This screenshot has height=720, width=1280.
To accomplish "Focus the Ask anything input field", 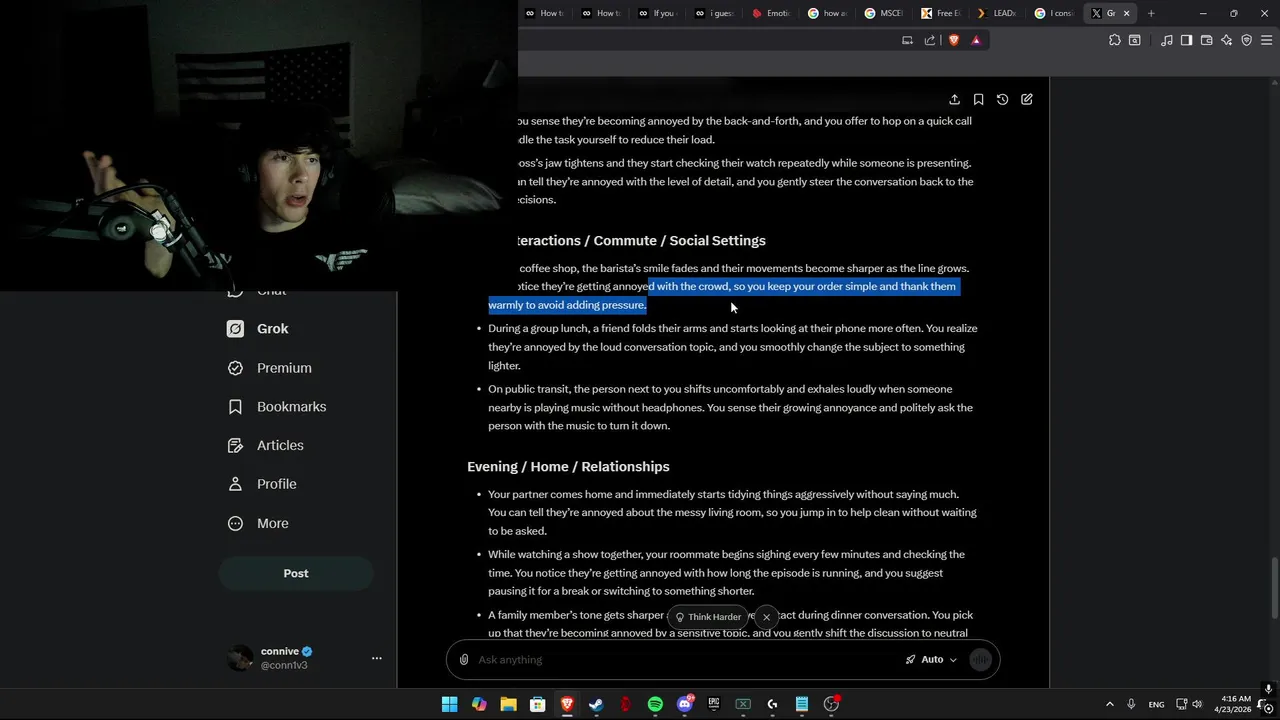I will [685, 659].
